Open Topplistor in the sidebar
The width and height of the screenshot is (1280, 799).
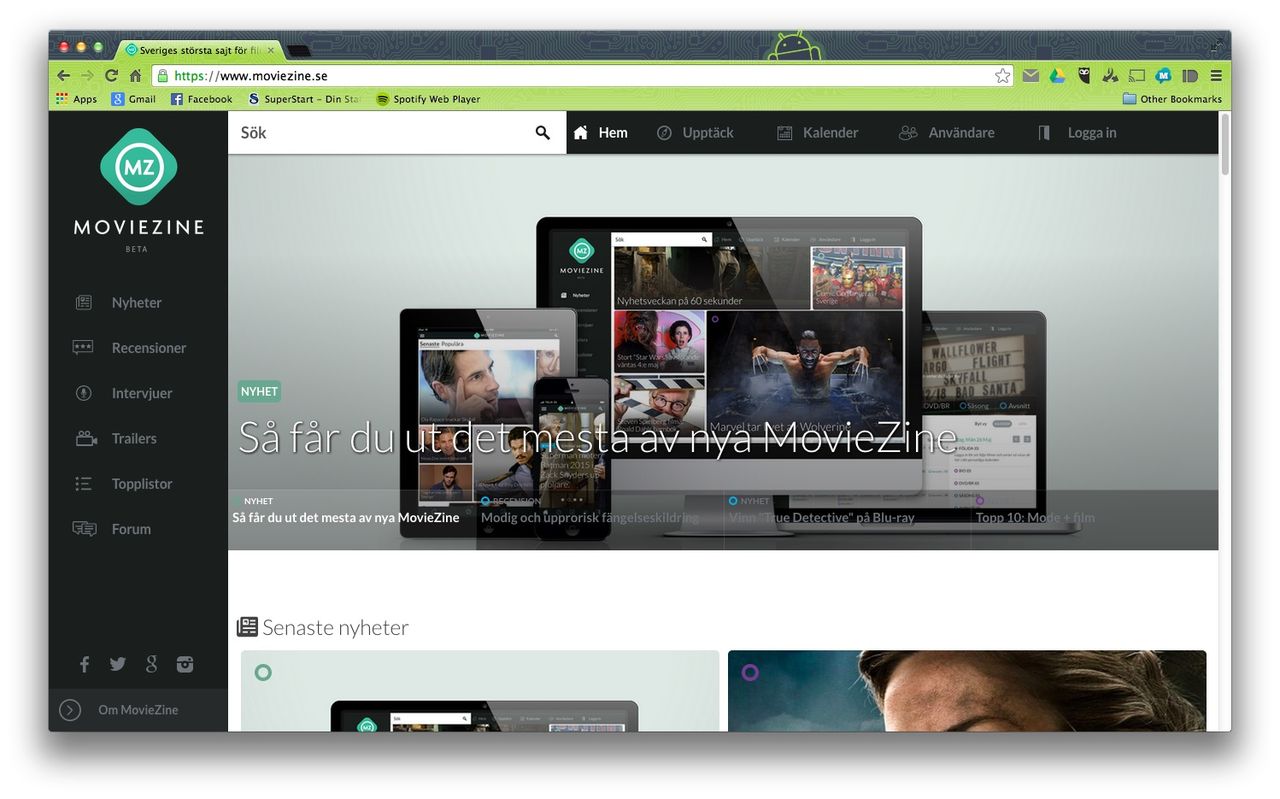pos(123,484)
